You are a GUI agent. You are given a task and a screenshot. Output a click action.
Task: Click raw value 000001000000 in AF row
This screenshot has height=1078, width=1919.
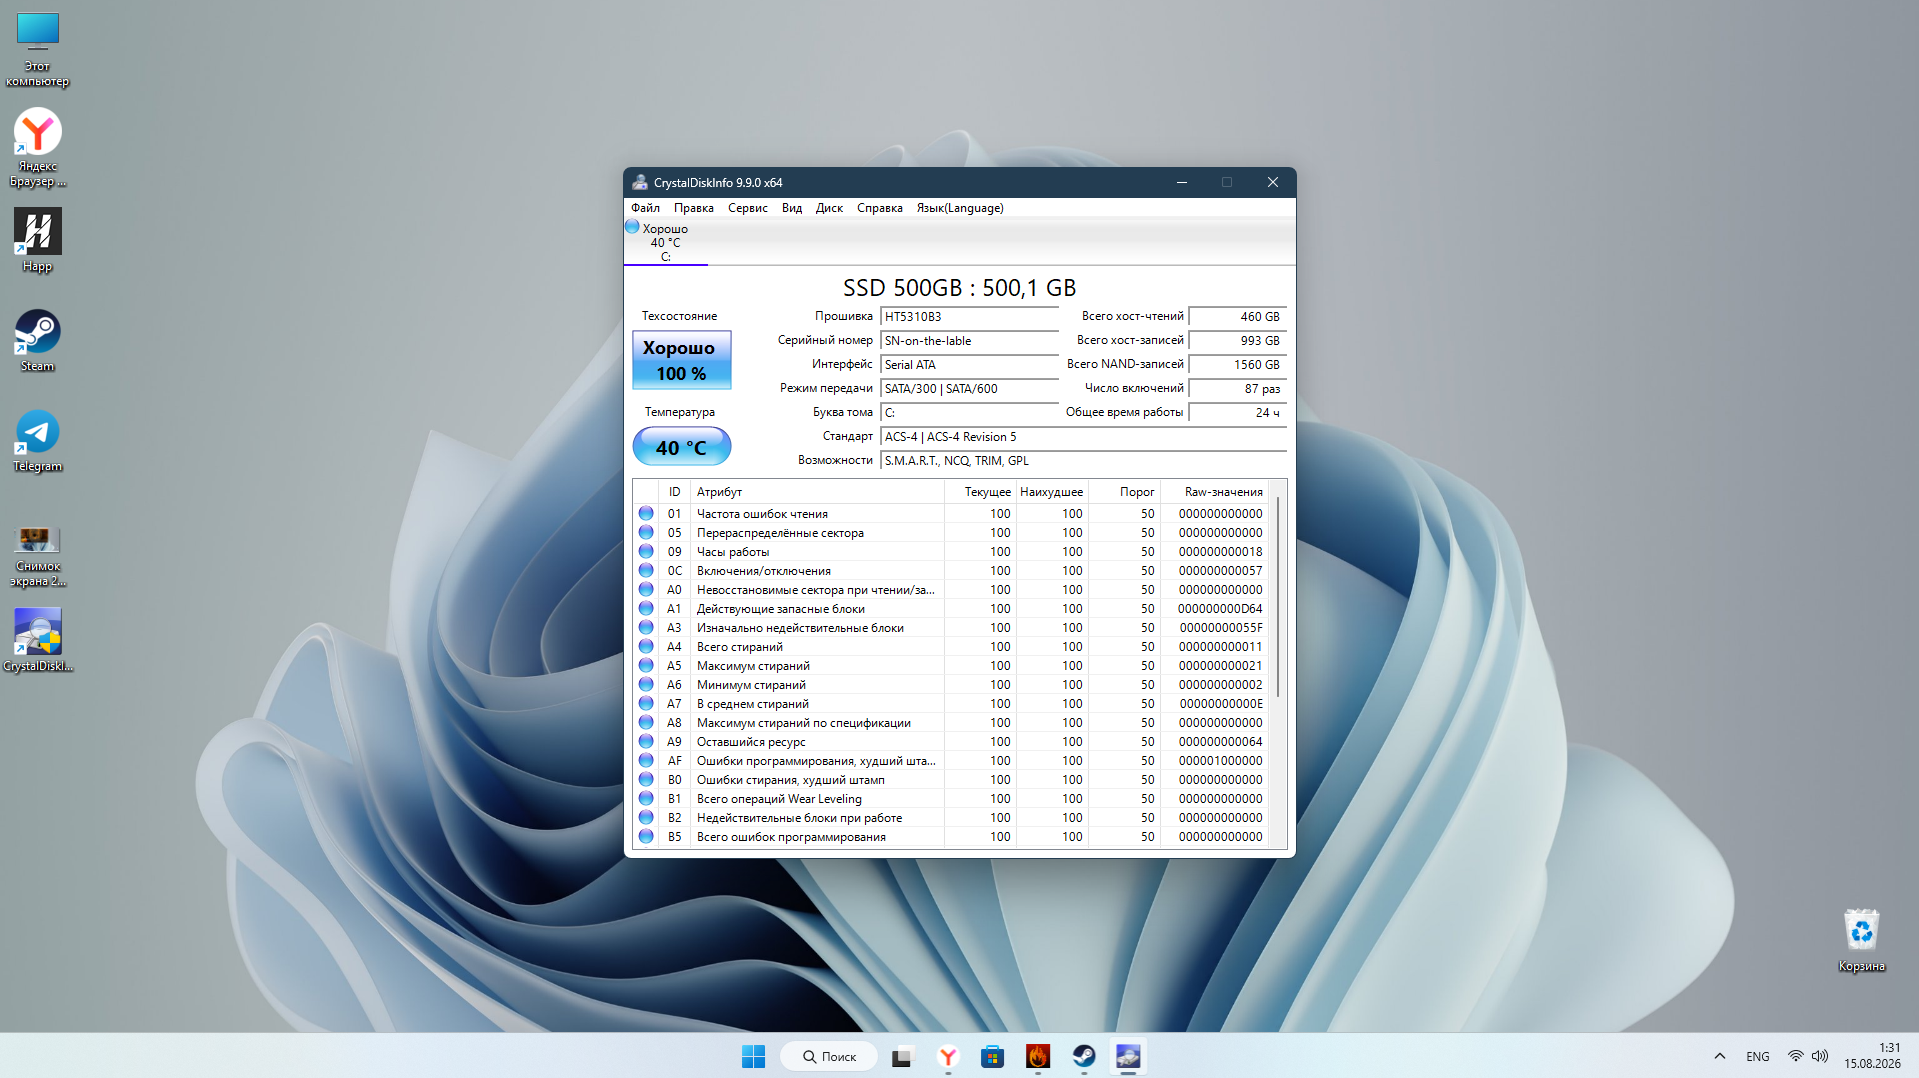(1220, 761)
